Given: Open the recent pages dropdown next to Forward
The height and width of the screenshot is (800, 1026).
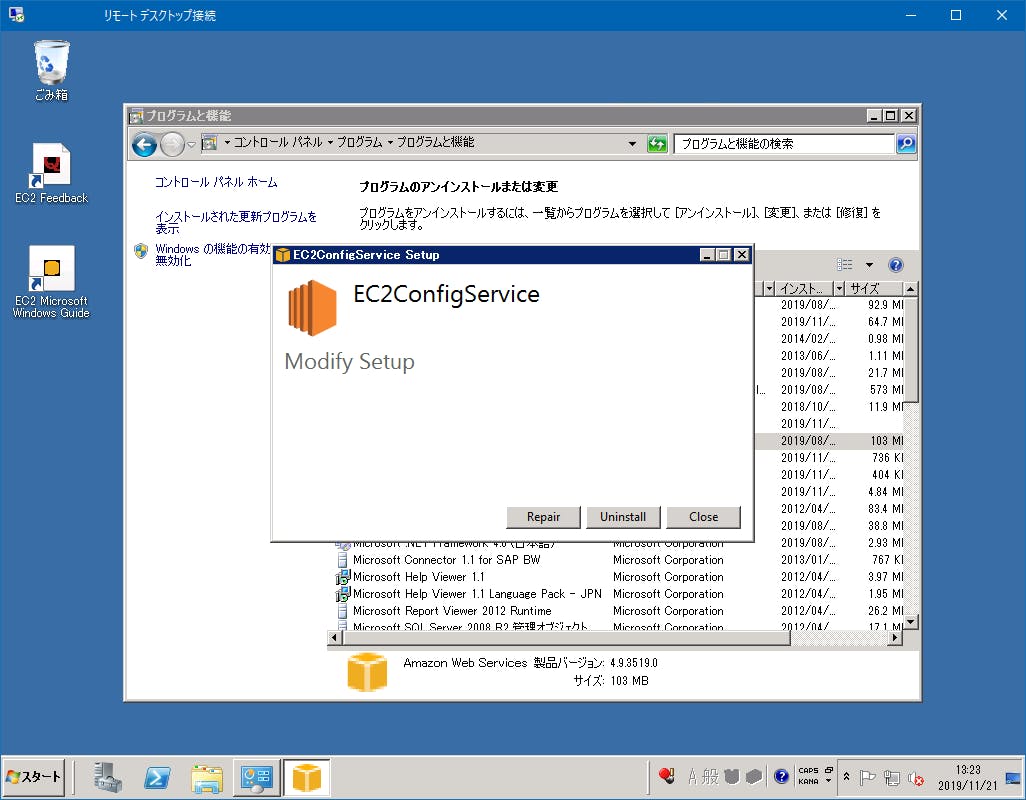Looking at the screenshot, I should click(191, 145).
